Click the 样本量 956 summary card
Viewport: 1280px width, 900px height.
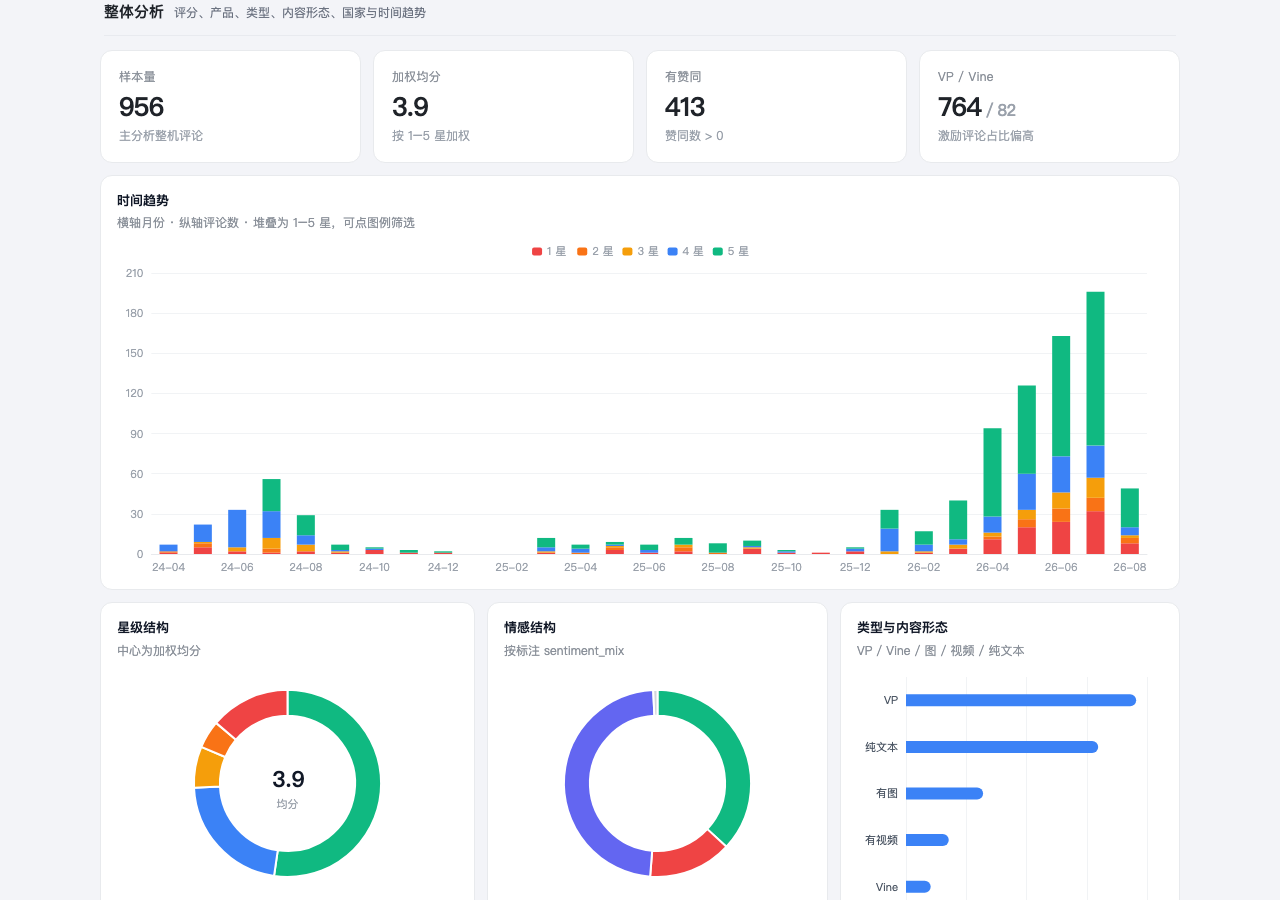230,106
